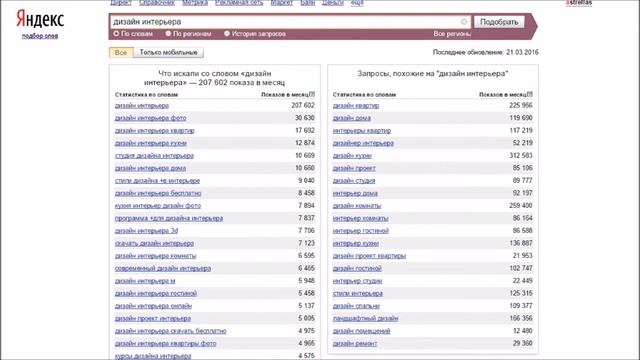This screenshot has width=640, height=360.
Task: Open 'Деньги' in top menu
Action: pos(333,3)
